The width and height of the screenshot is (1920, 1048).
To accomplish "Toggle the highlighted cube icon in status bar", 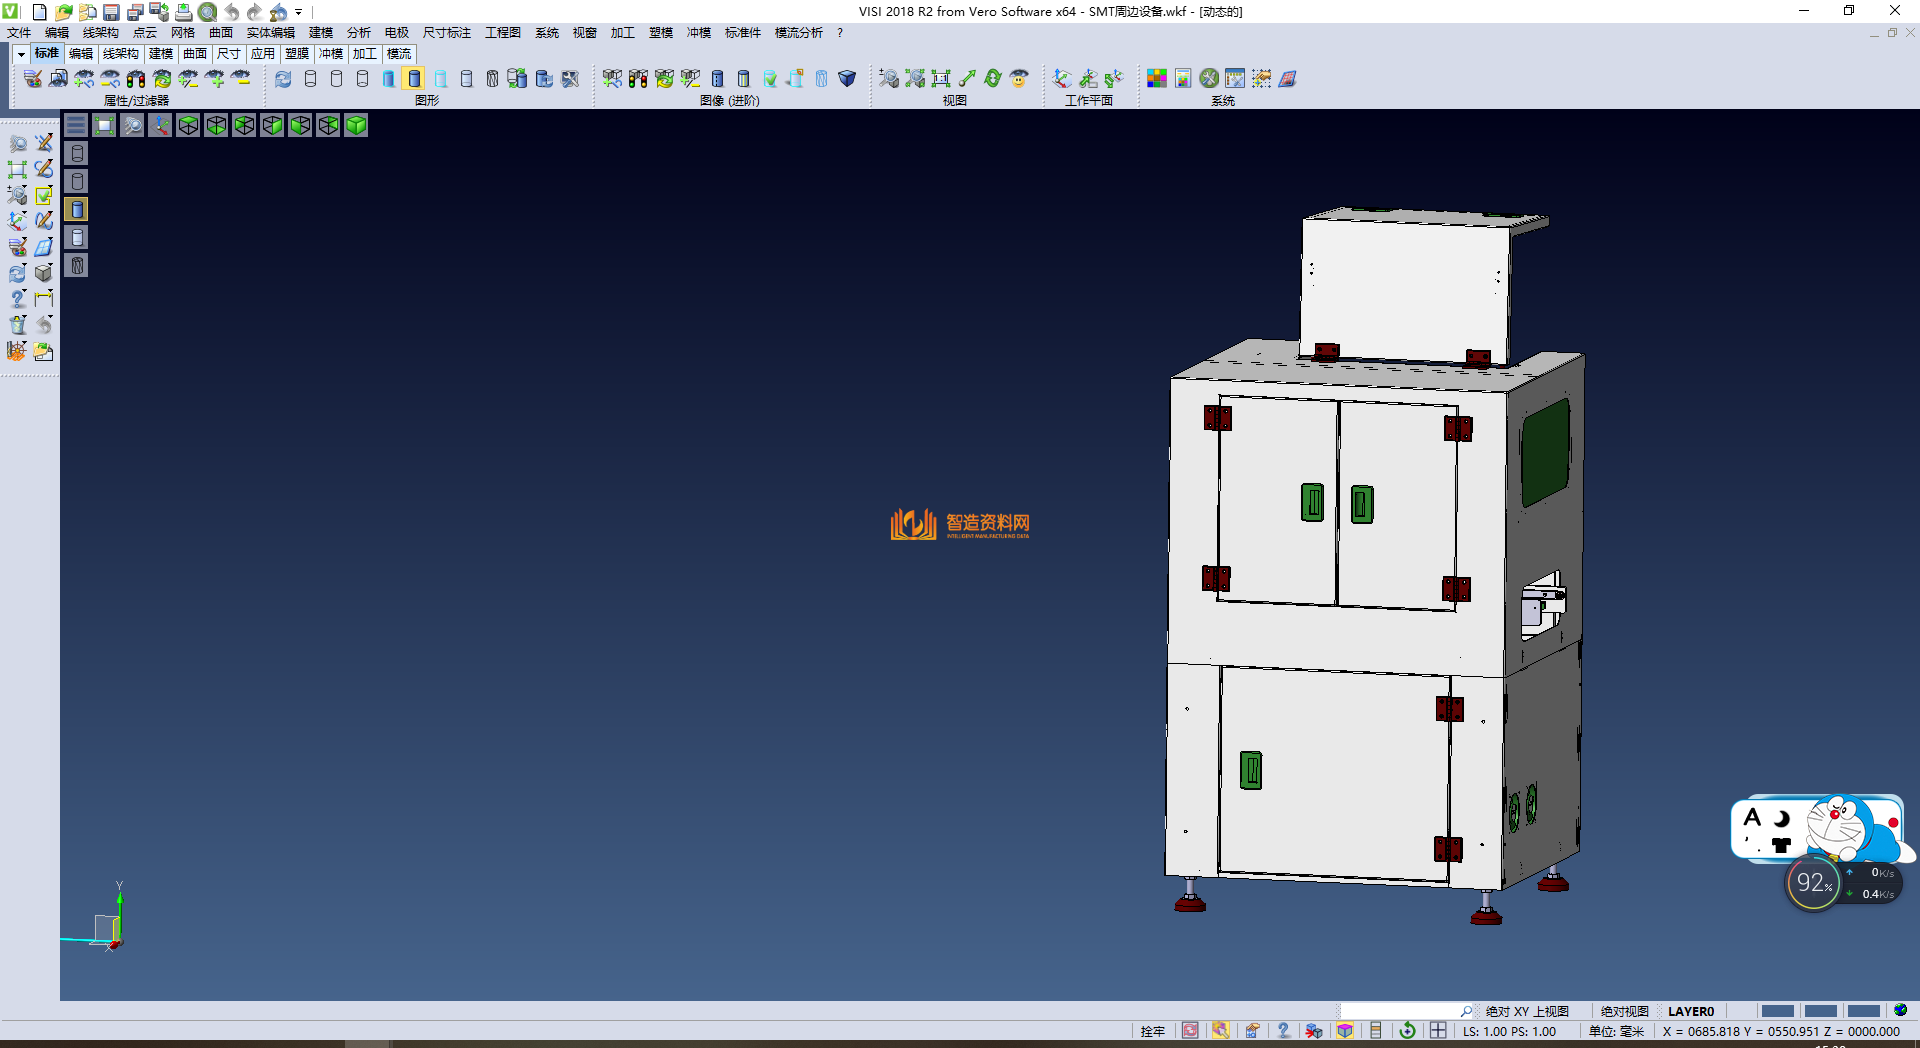I will [1345, 1031].
